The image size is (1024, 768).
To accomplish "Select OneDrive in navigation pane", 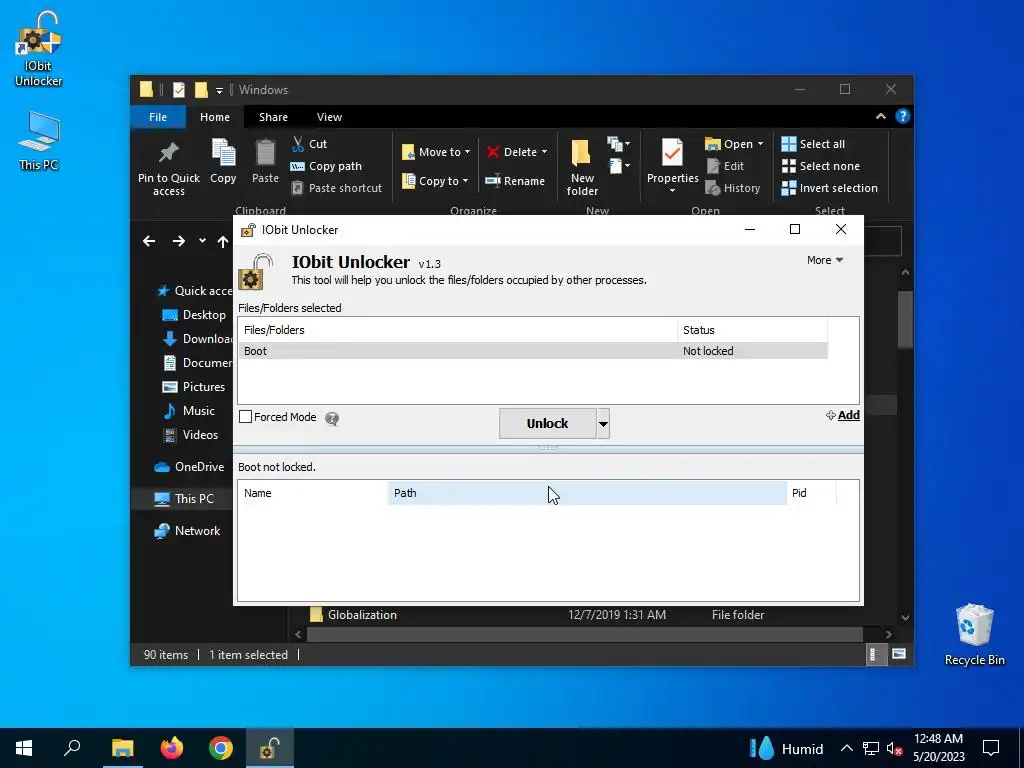I will tap(189, 467).
